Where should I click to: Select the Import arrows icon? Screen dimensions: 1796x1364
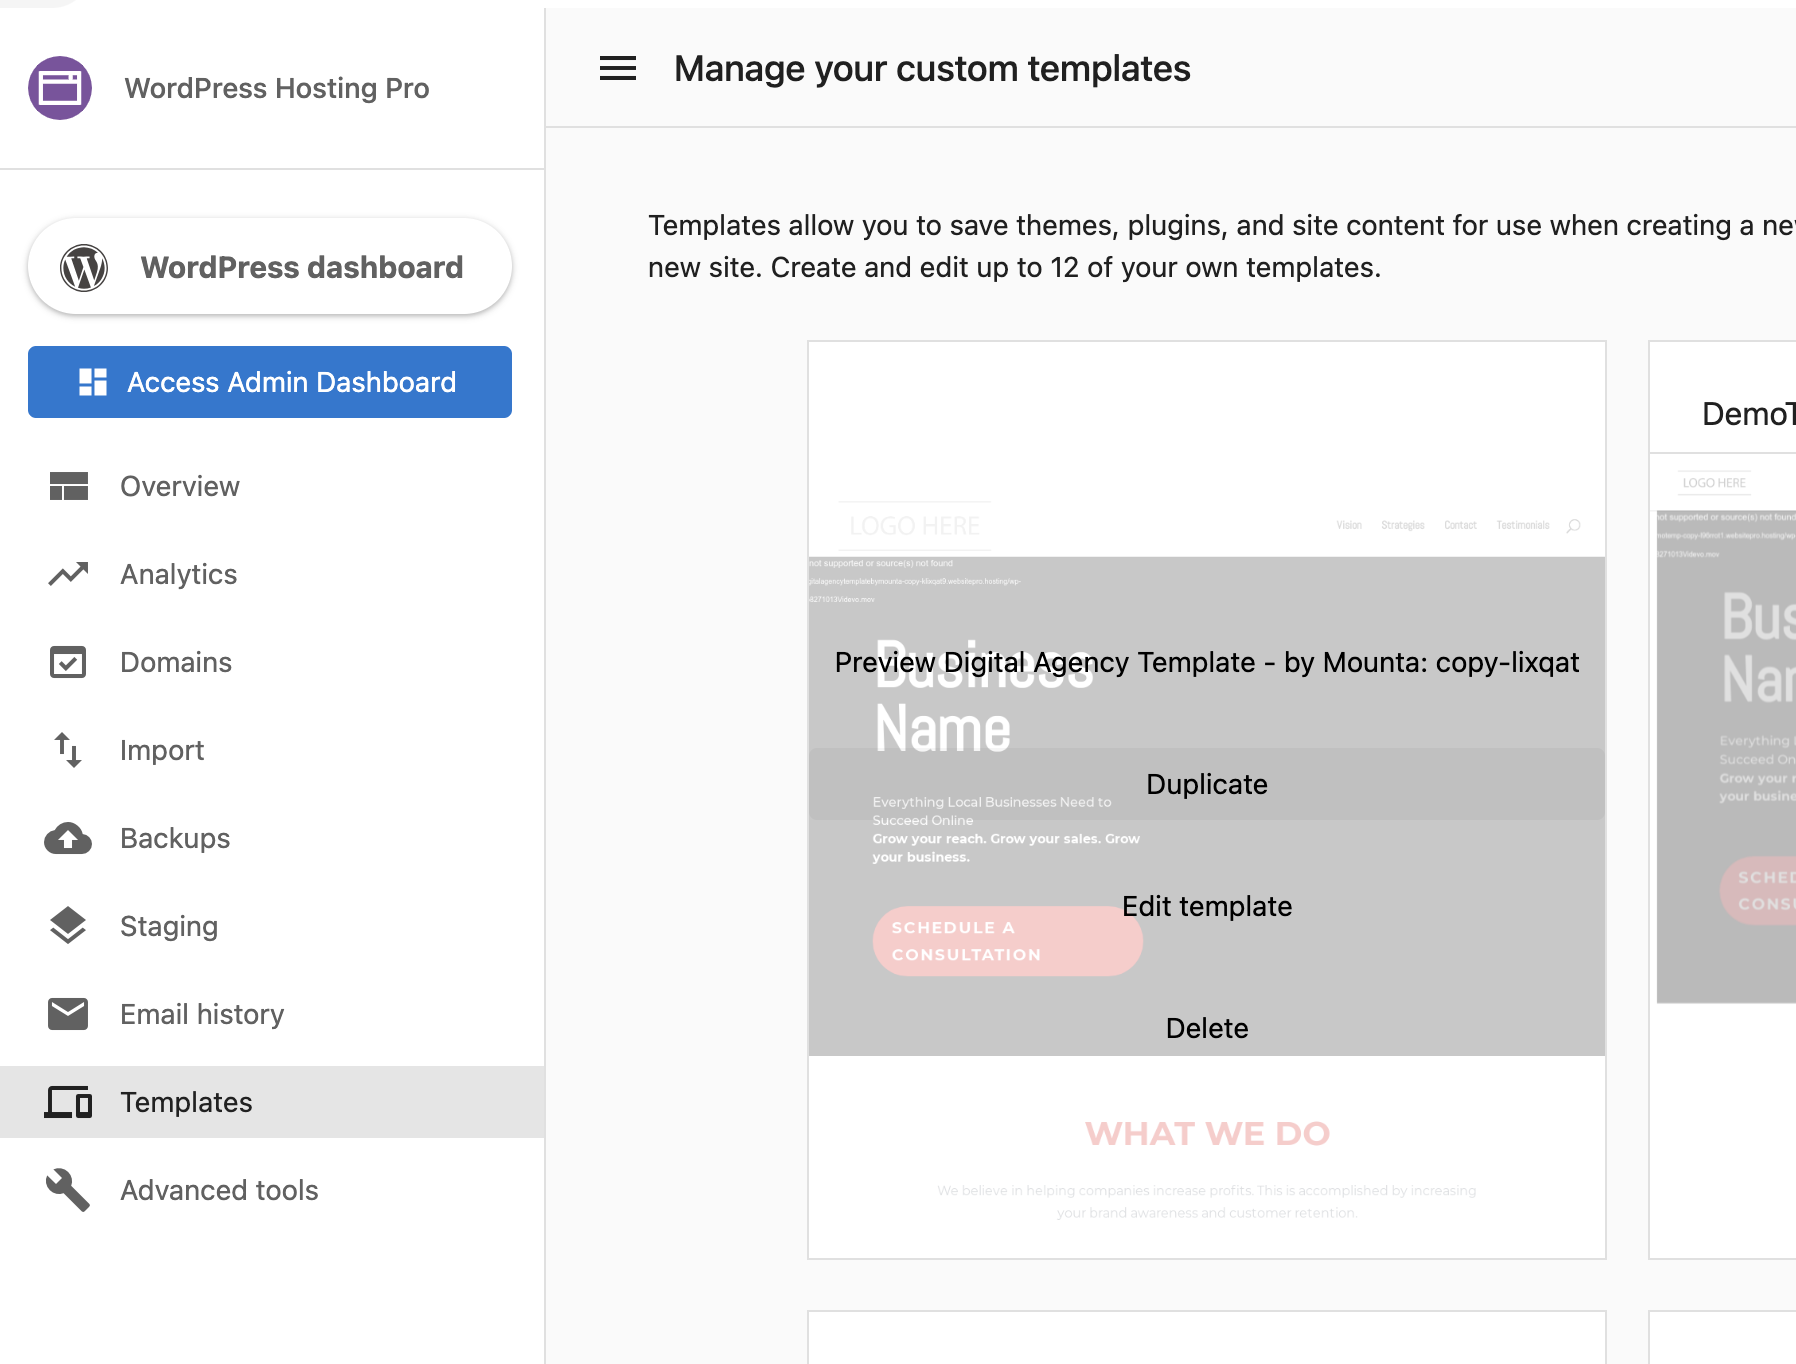coord(67,750)
